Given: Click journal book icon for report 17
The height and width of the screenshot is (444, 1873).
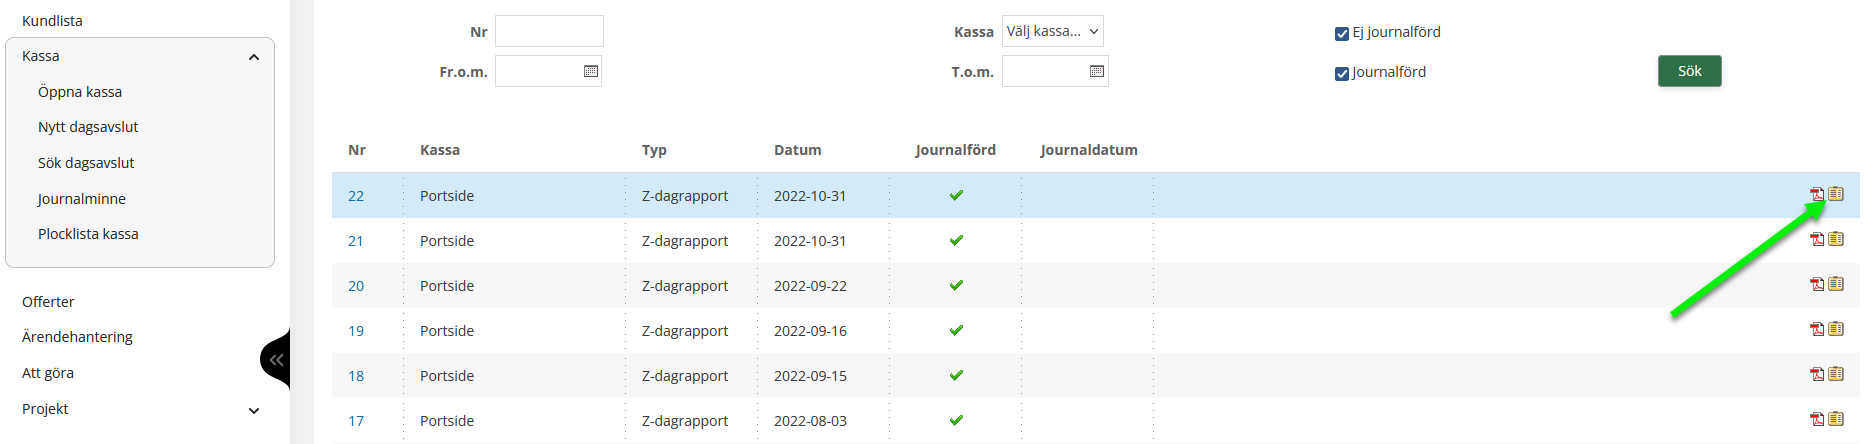Looking at the screenshot, I should (1836, 419).
